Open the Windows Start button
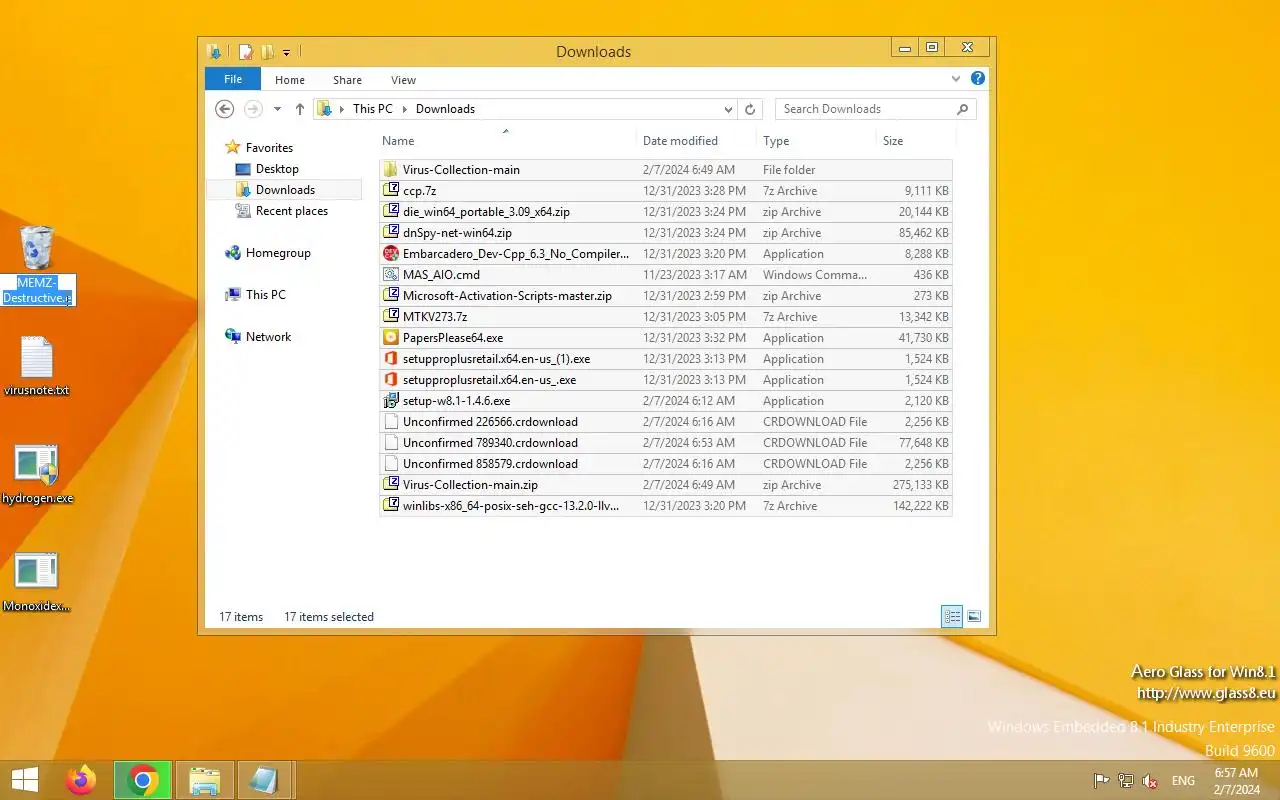Screen dimensions: 1280x800 pyautogui.click(x=25, y=780)
